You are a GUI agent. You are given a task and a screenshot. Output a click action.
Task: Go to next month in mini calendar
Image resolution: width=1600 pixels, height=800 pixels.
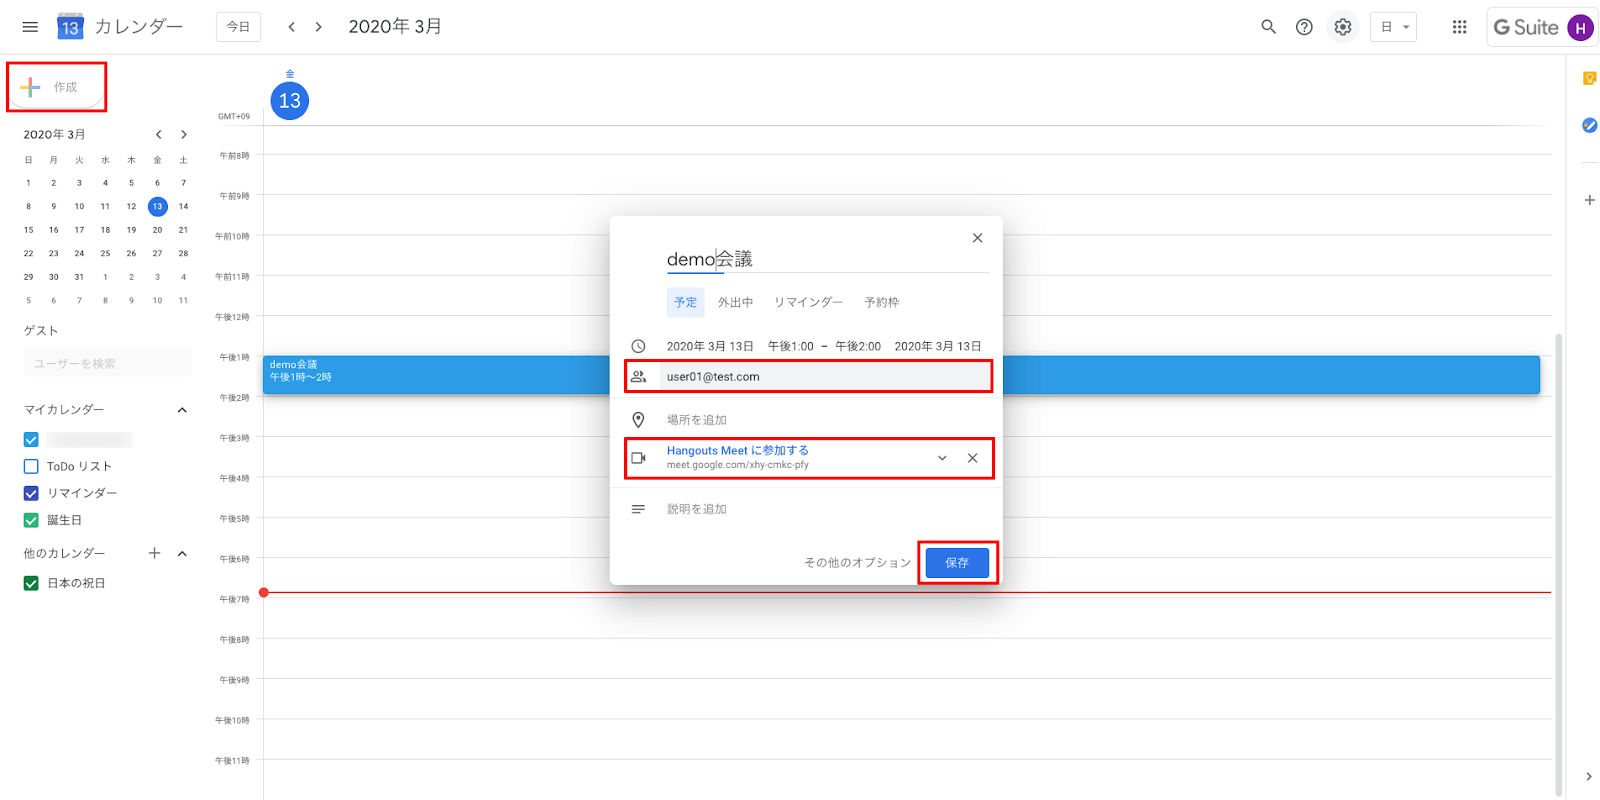[184, 134]
